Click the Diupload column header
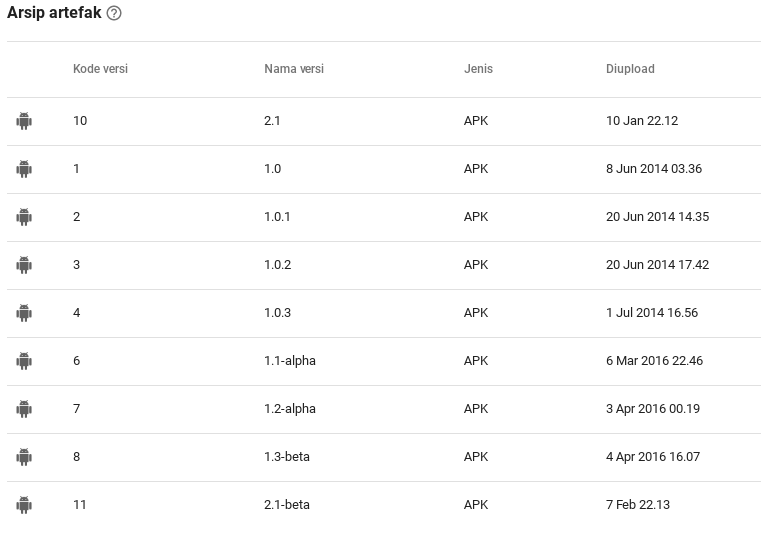 630,69
